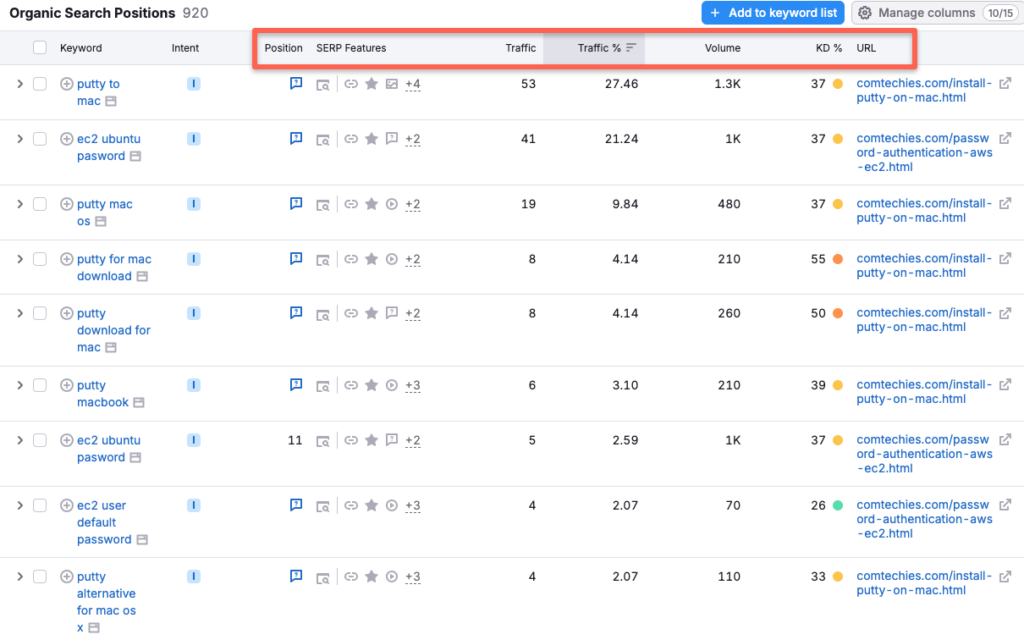The width and height of the screenshot is (1024, 640).
Task: Check the checkbox for ec2 user default password
Action: (x=40, y=505)
